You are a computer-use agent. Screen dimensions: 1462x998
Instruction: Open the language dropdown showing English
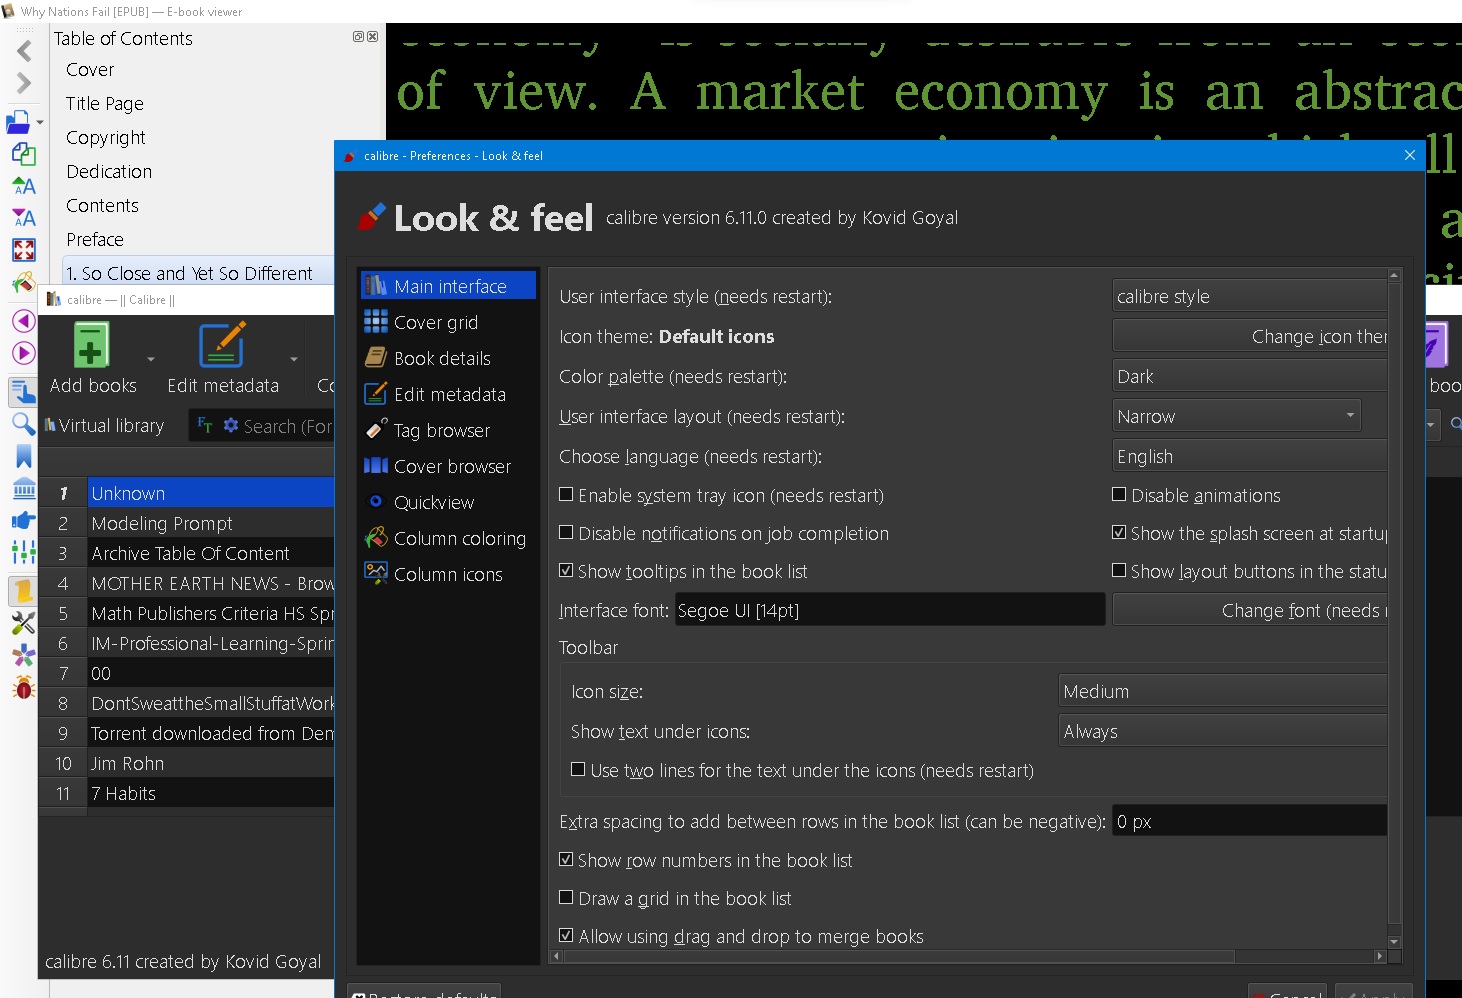click(1250, 456)
